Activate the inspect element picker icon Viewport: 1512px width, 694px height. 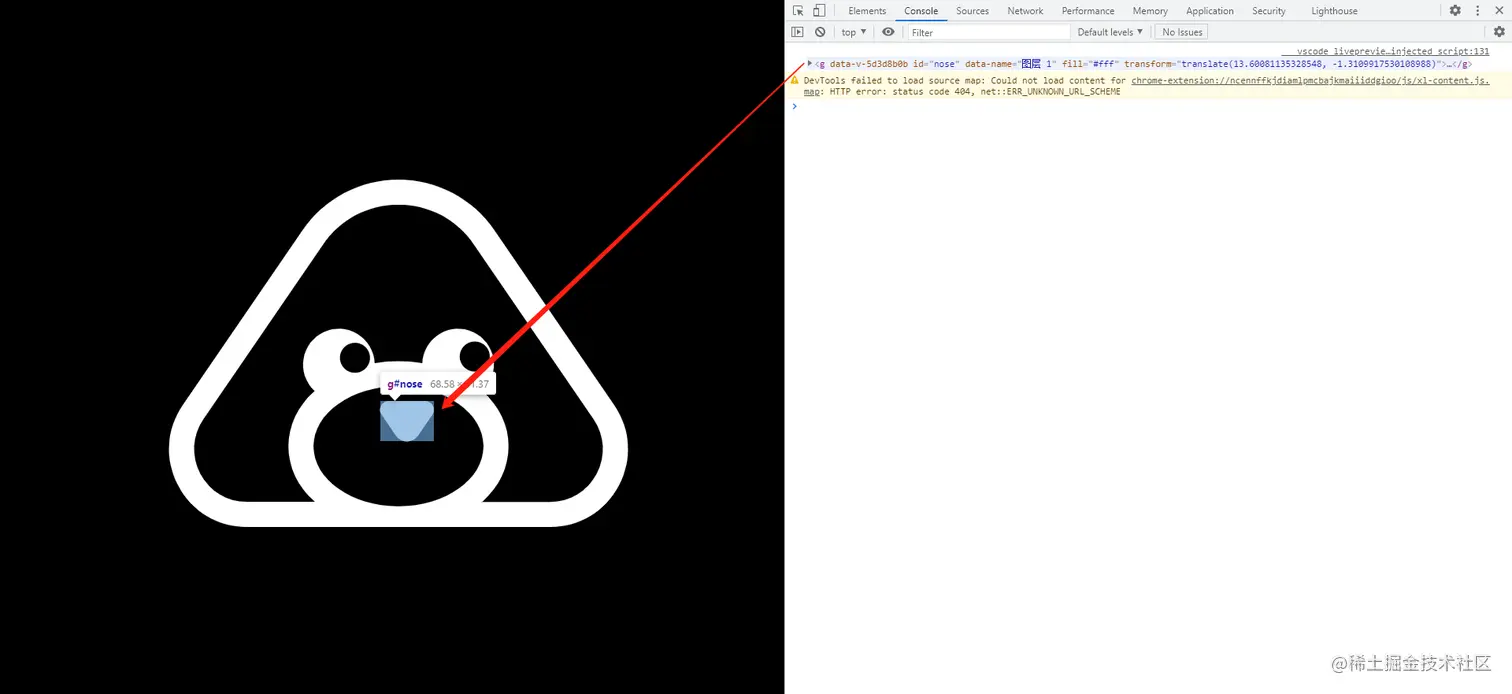tap(798, 11)
